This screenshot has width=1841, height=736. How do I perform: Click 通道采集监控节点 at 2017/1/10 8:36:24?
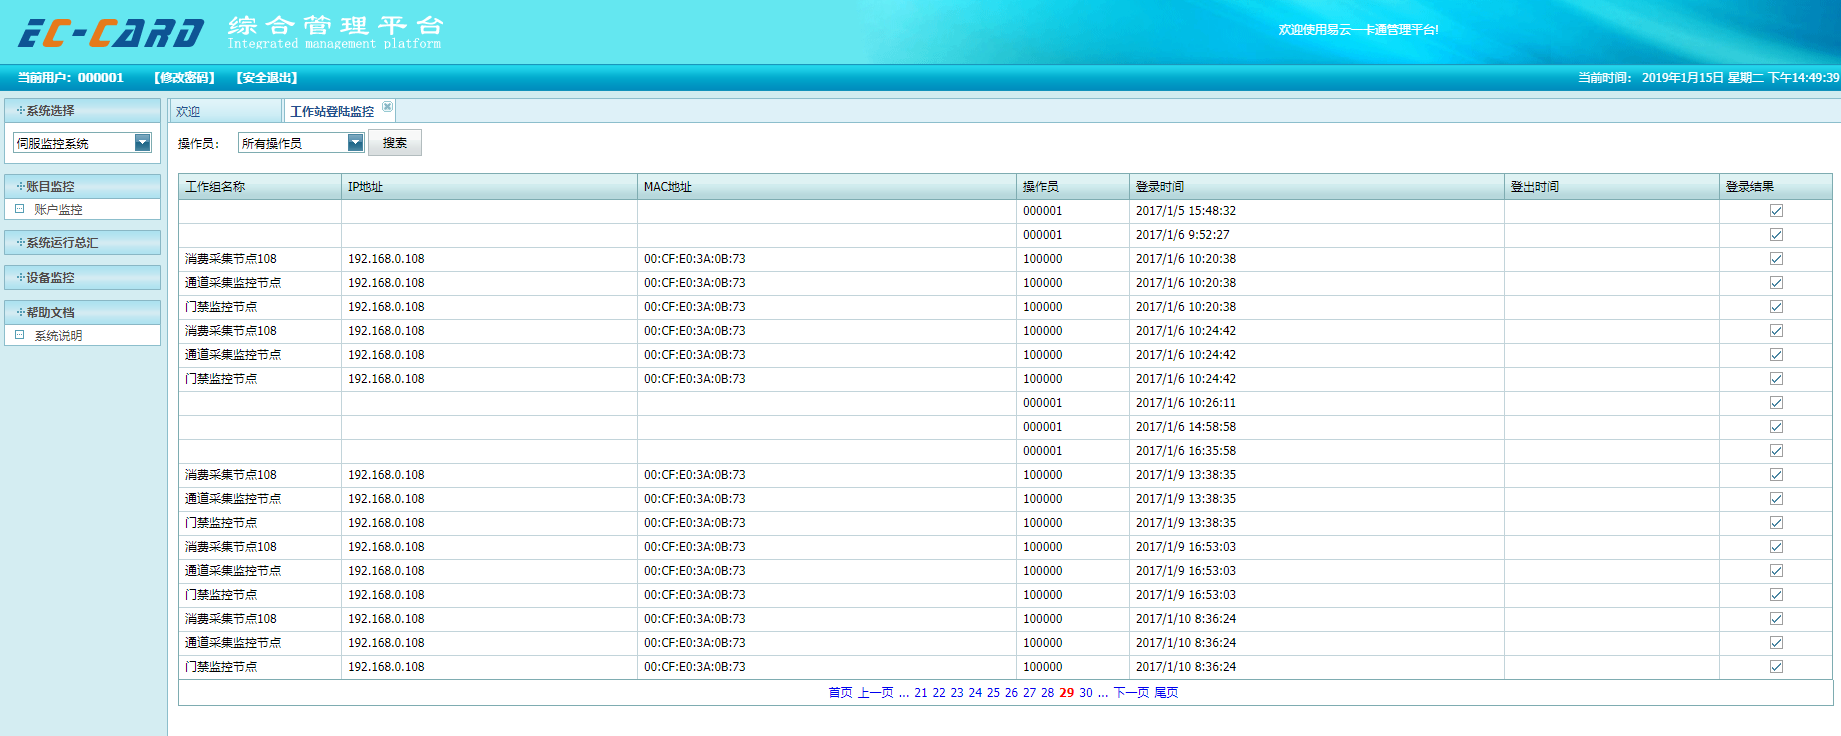233,643
